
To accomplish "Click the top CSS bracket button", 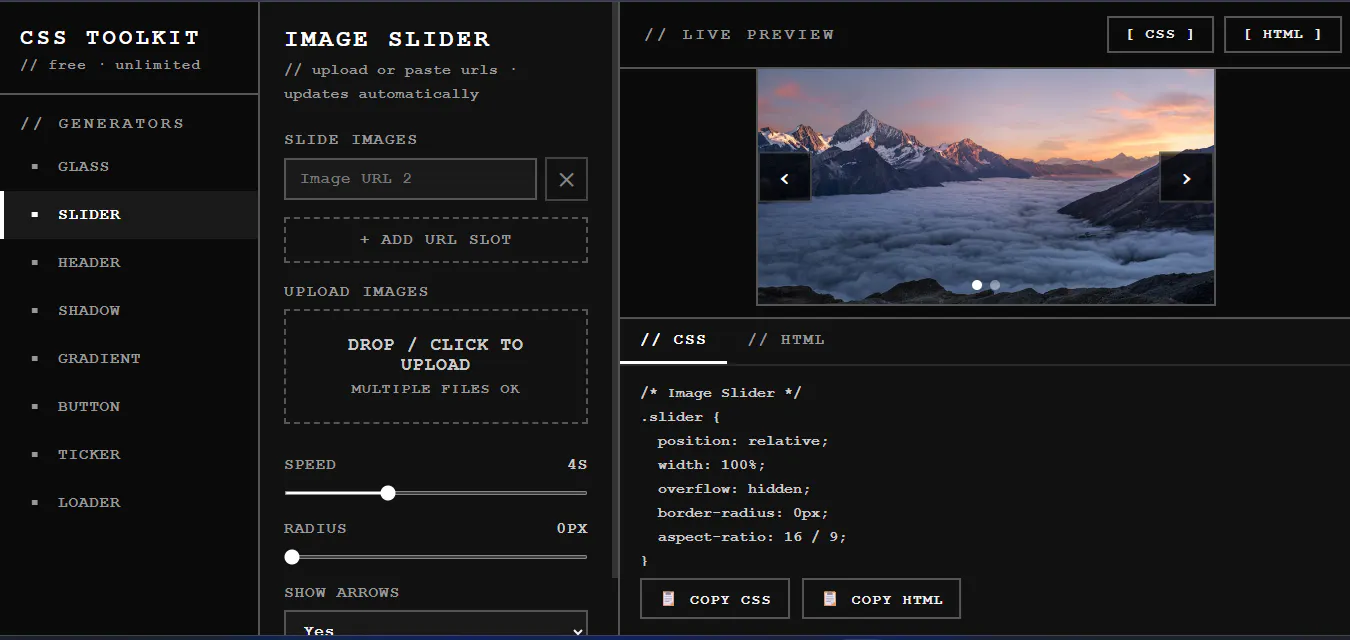I will 1160,34.
